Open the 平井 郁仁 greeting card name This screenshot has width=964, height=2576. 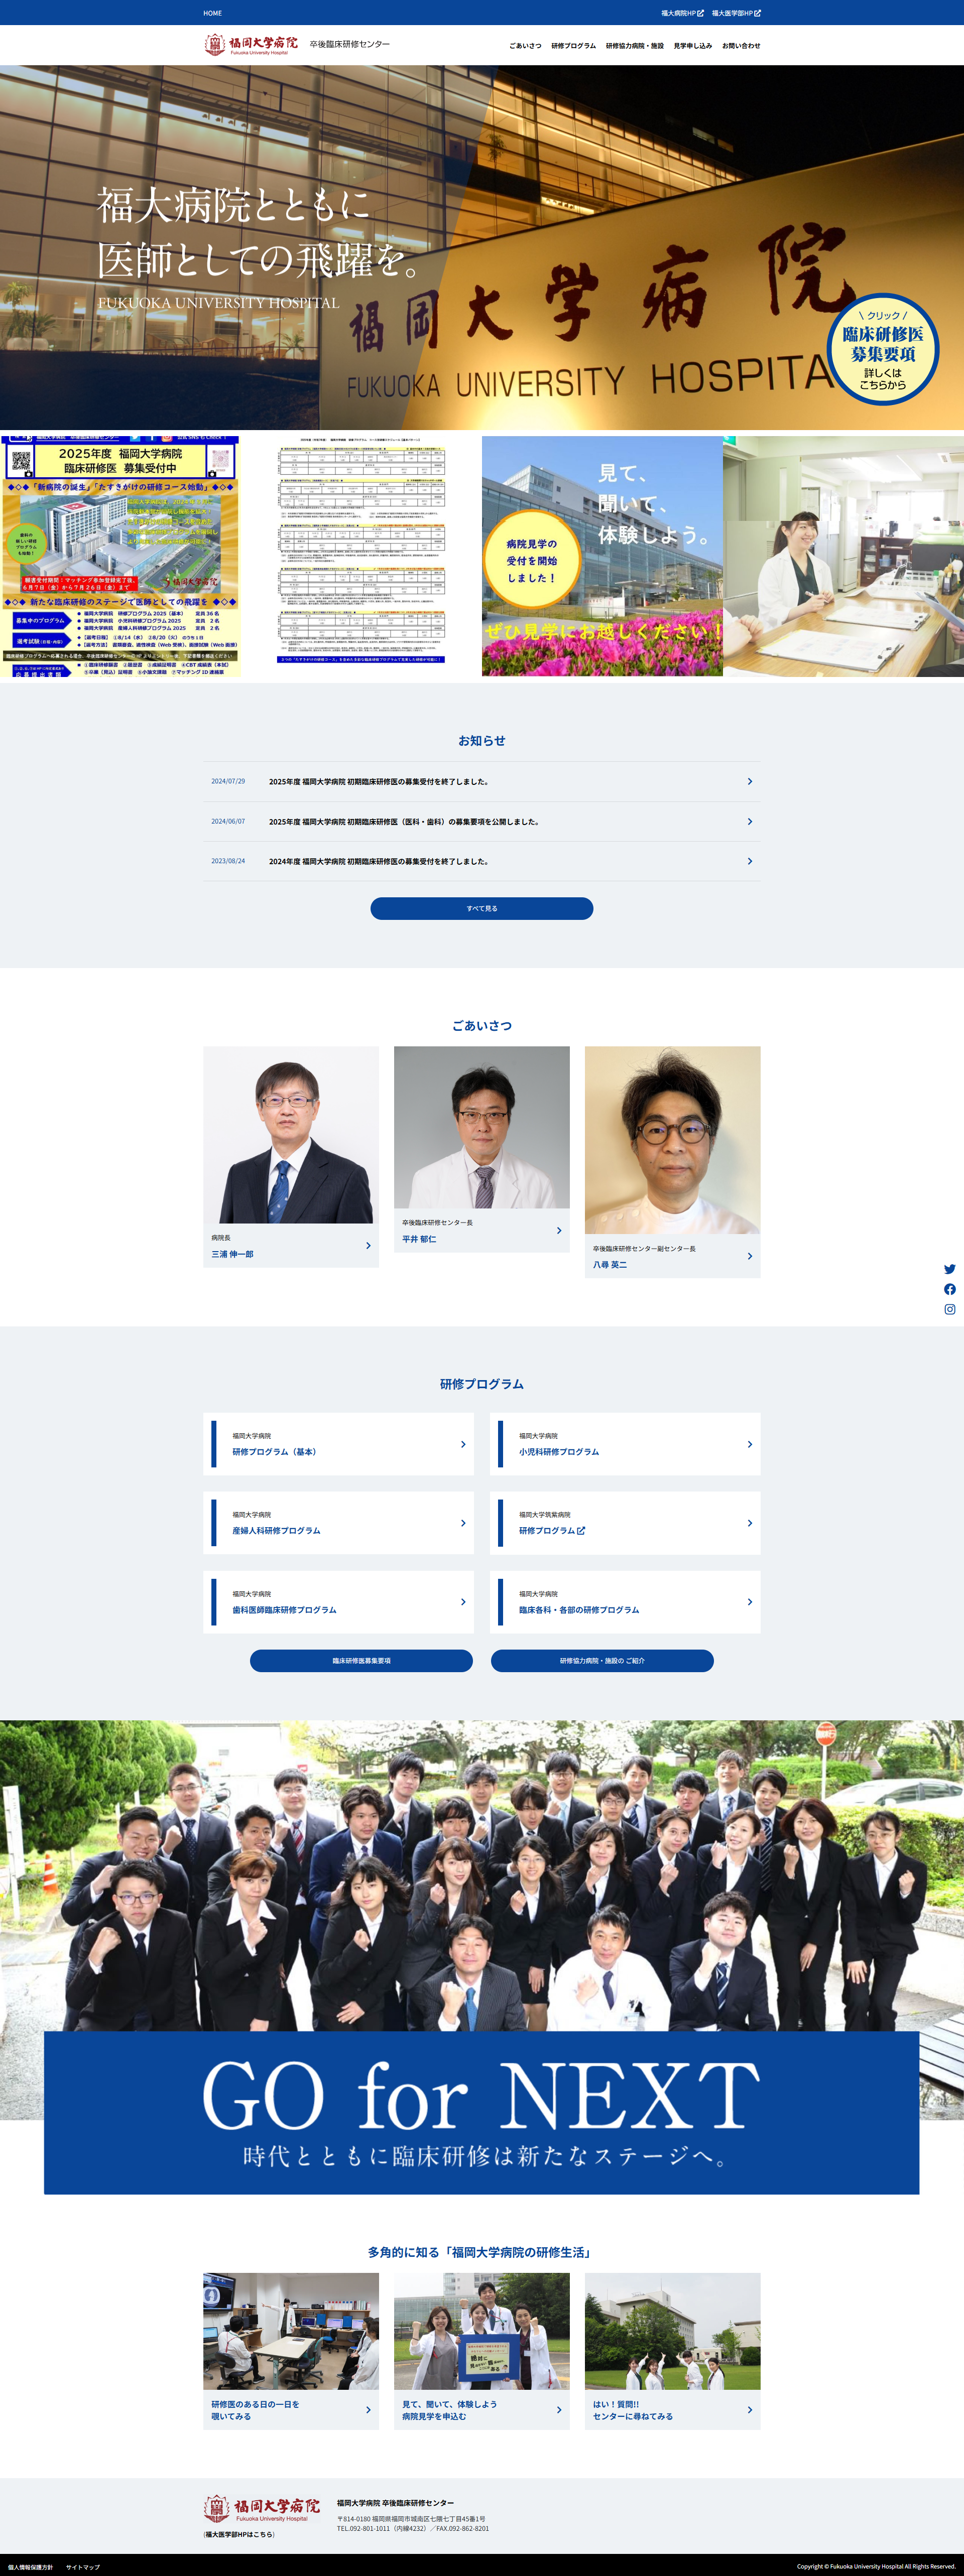pyautogui.click(x=419, y=1239)
